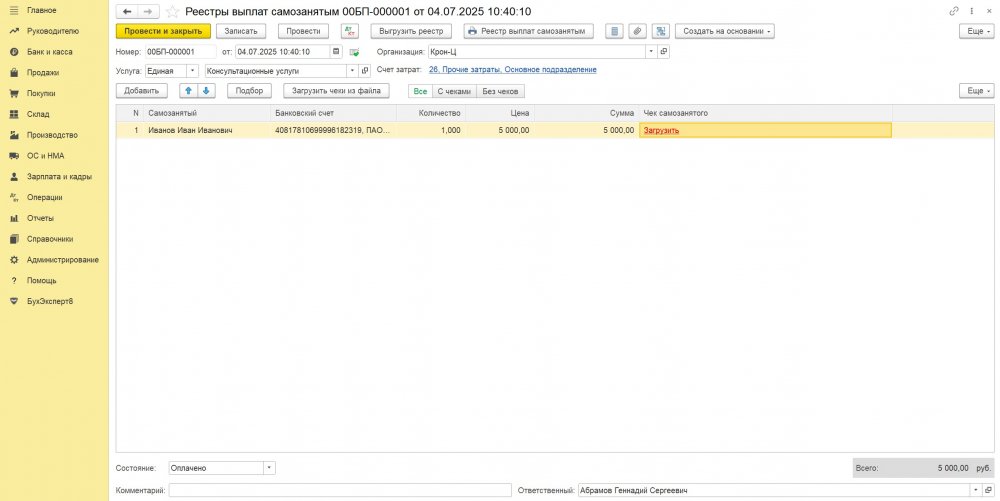The image size is (1000, 501).
Task: Filter rows by С чеками
Action: coord(453,91)
